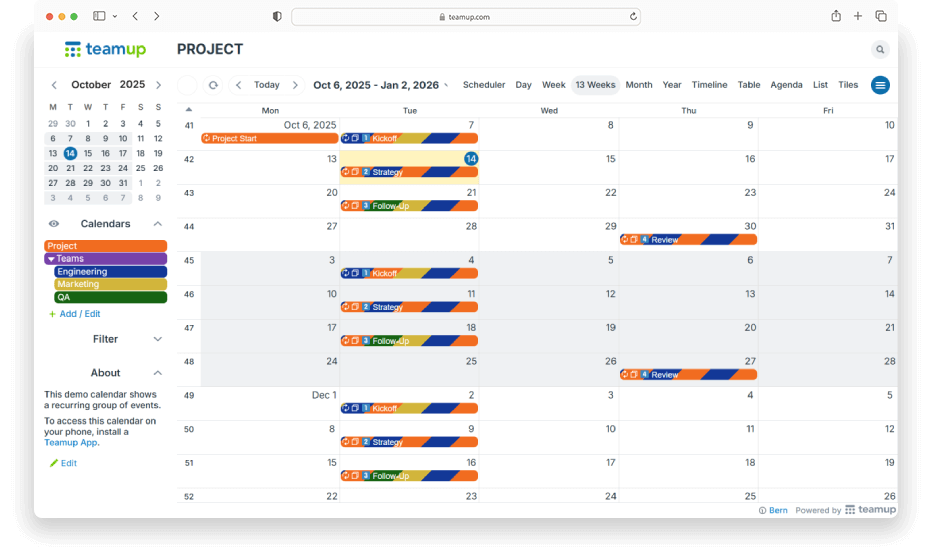This screenshot has width=932, height=559.
Task: Click the Safari sidebar toggle icon
Action: [99, 16]
